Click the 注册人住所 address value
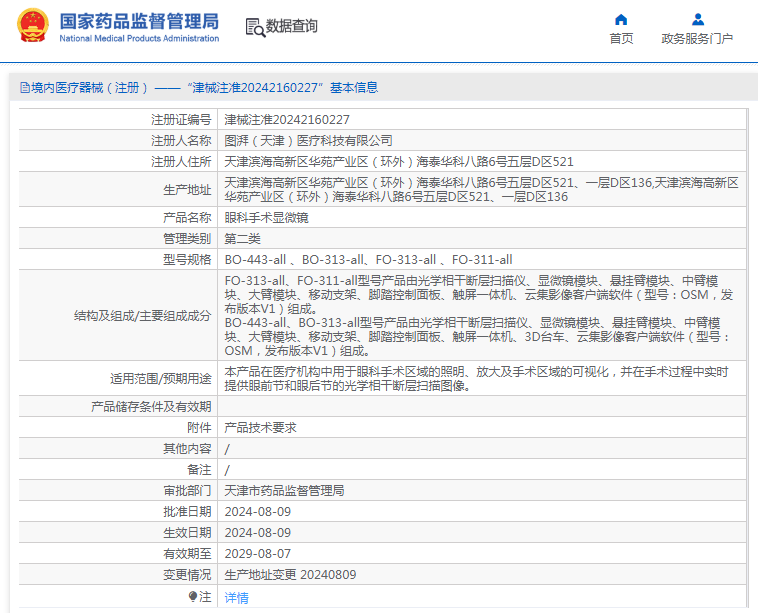This screenshot has height=613, width=758. point(399,161)
